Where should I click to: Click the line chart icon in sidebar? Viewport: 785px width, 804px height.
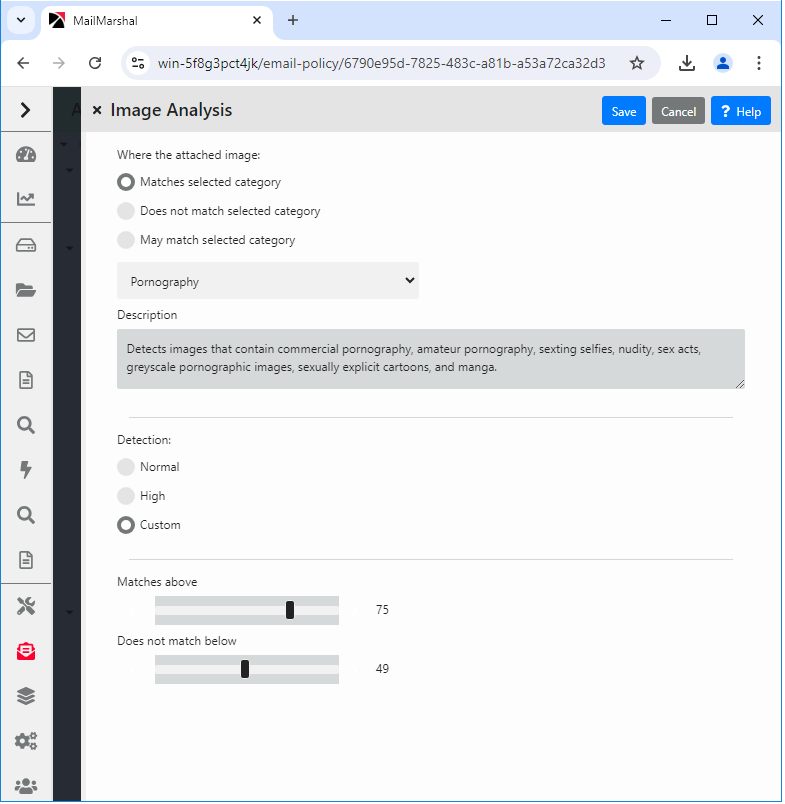(26, 199)
